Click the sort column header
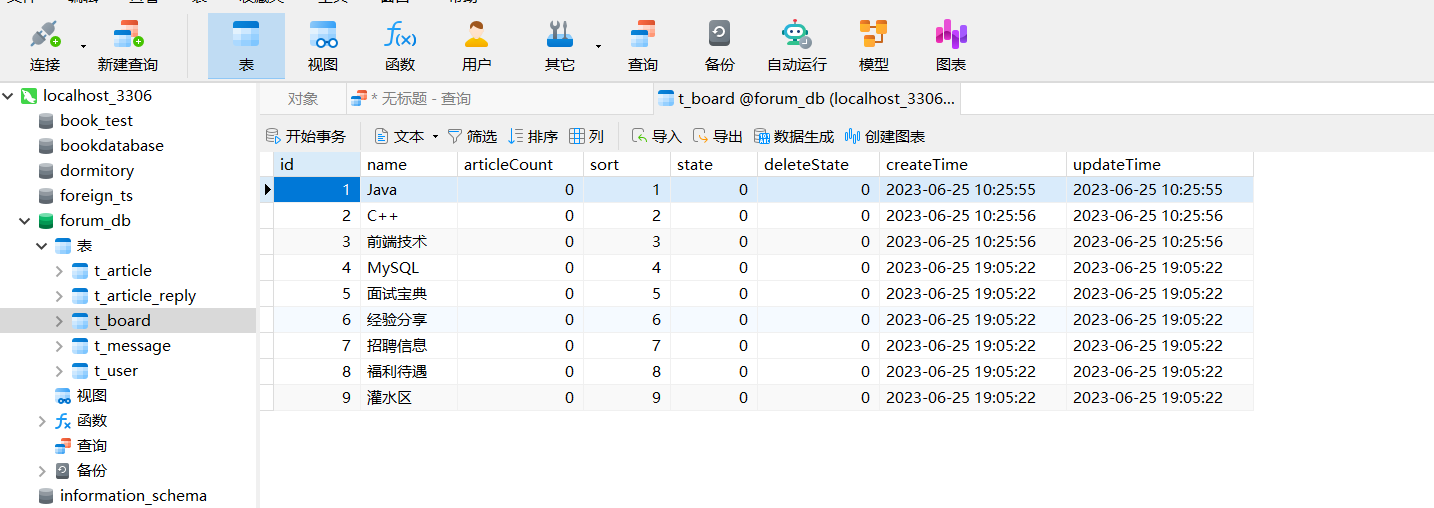Viewport: 1434px width, 508px height. click(627, 164)
